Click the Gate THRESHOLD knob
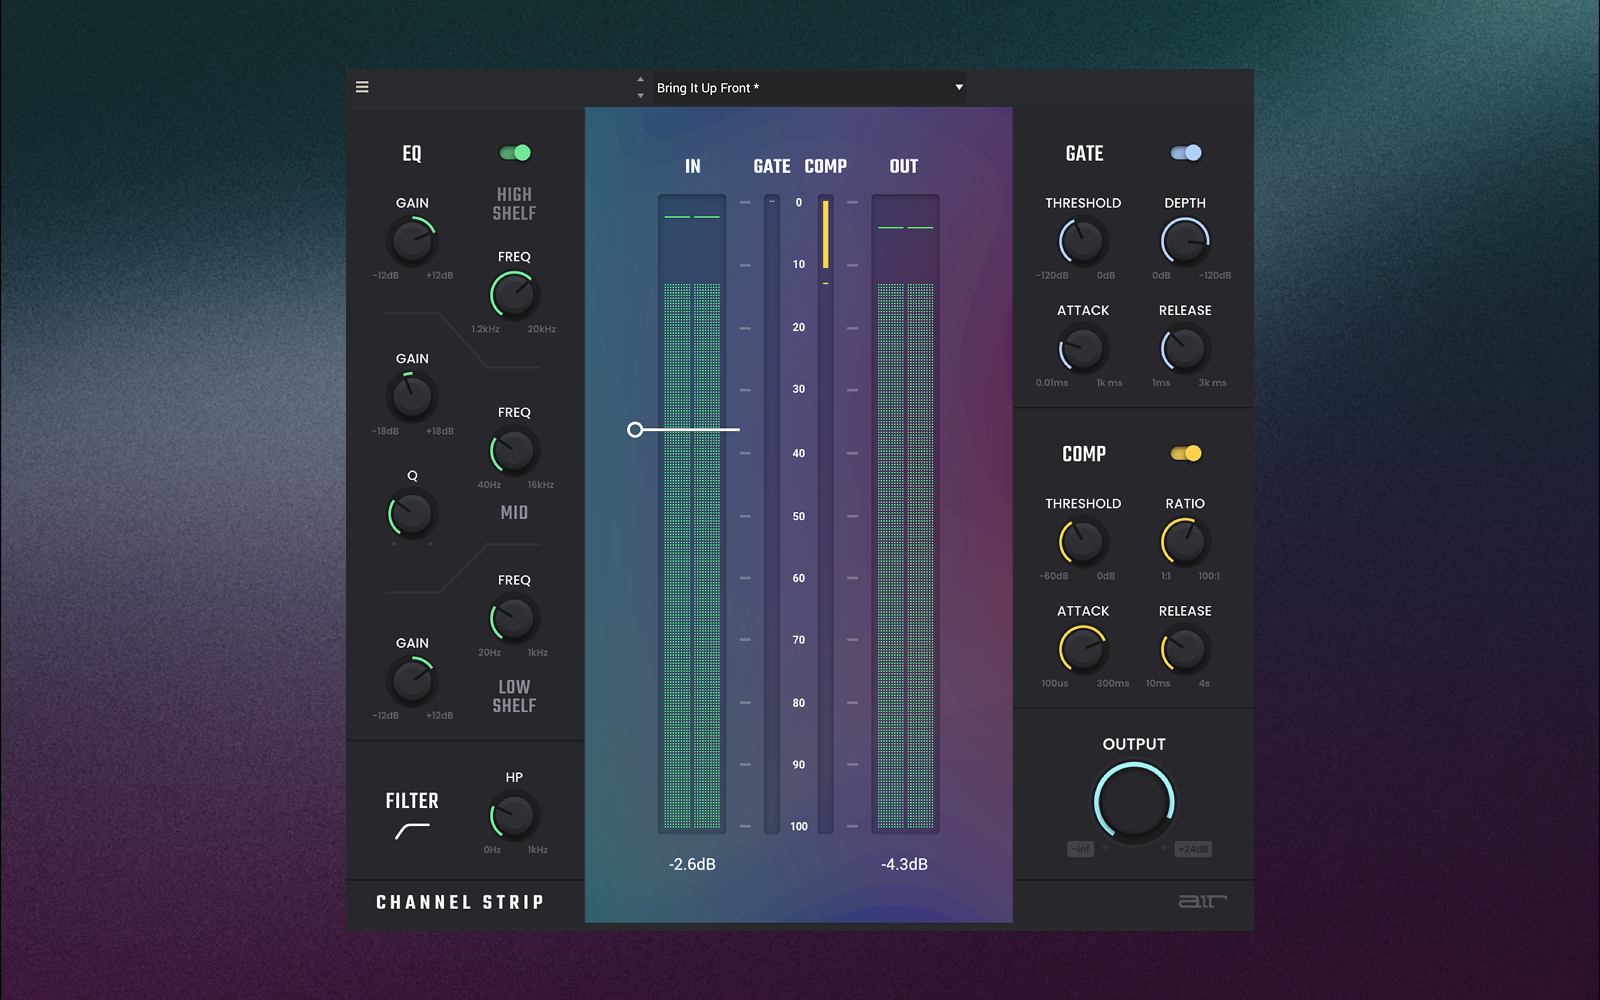The image size is (1600, 1000). point(1083,242)
